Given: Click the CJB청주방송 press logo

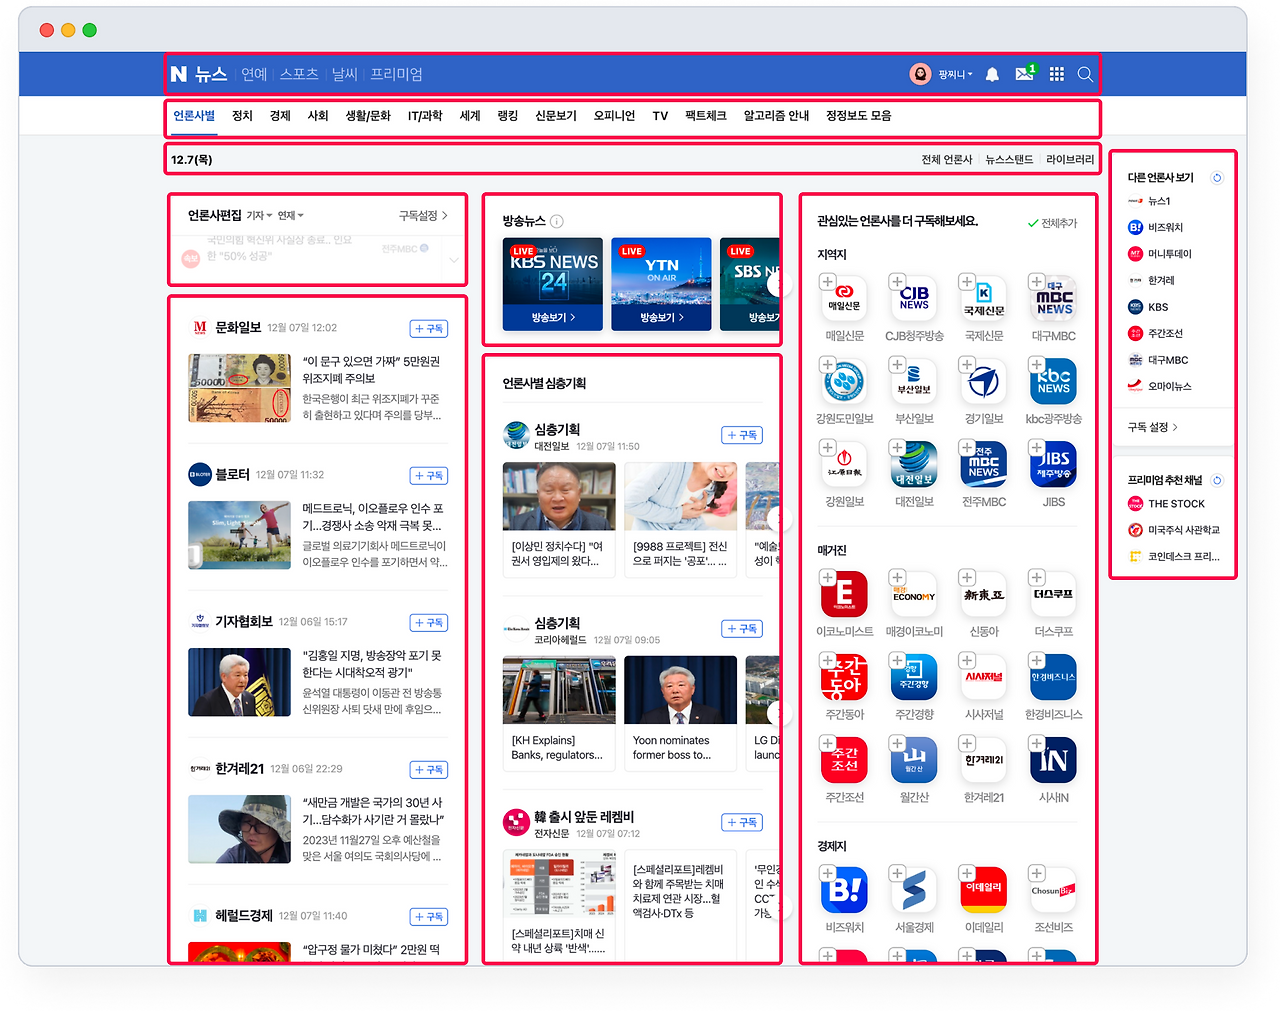Looking at the screenshot, I should click(x=914, y=299).
